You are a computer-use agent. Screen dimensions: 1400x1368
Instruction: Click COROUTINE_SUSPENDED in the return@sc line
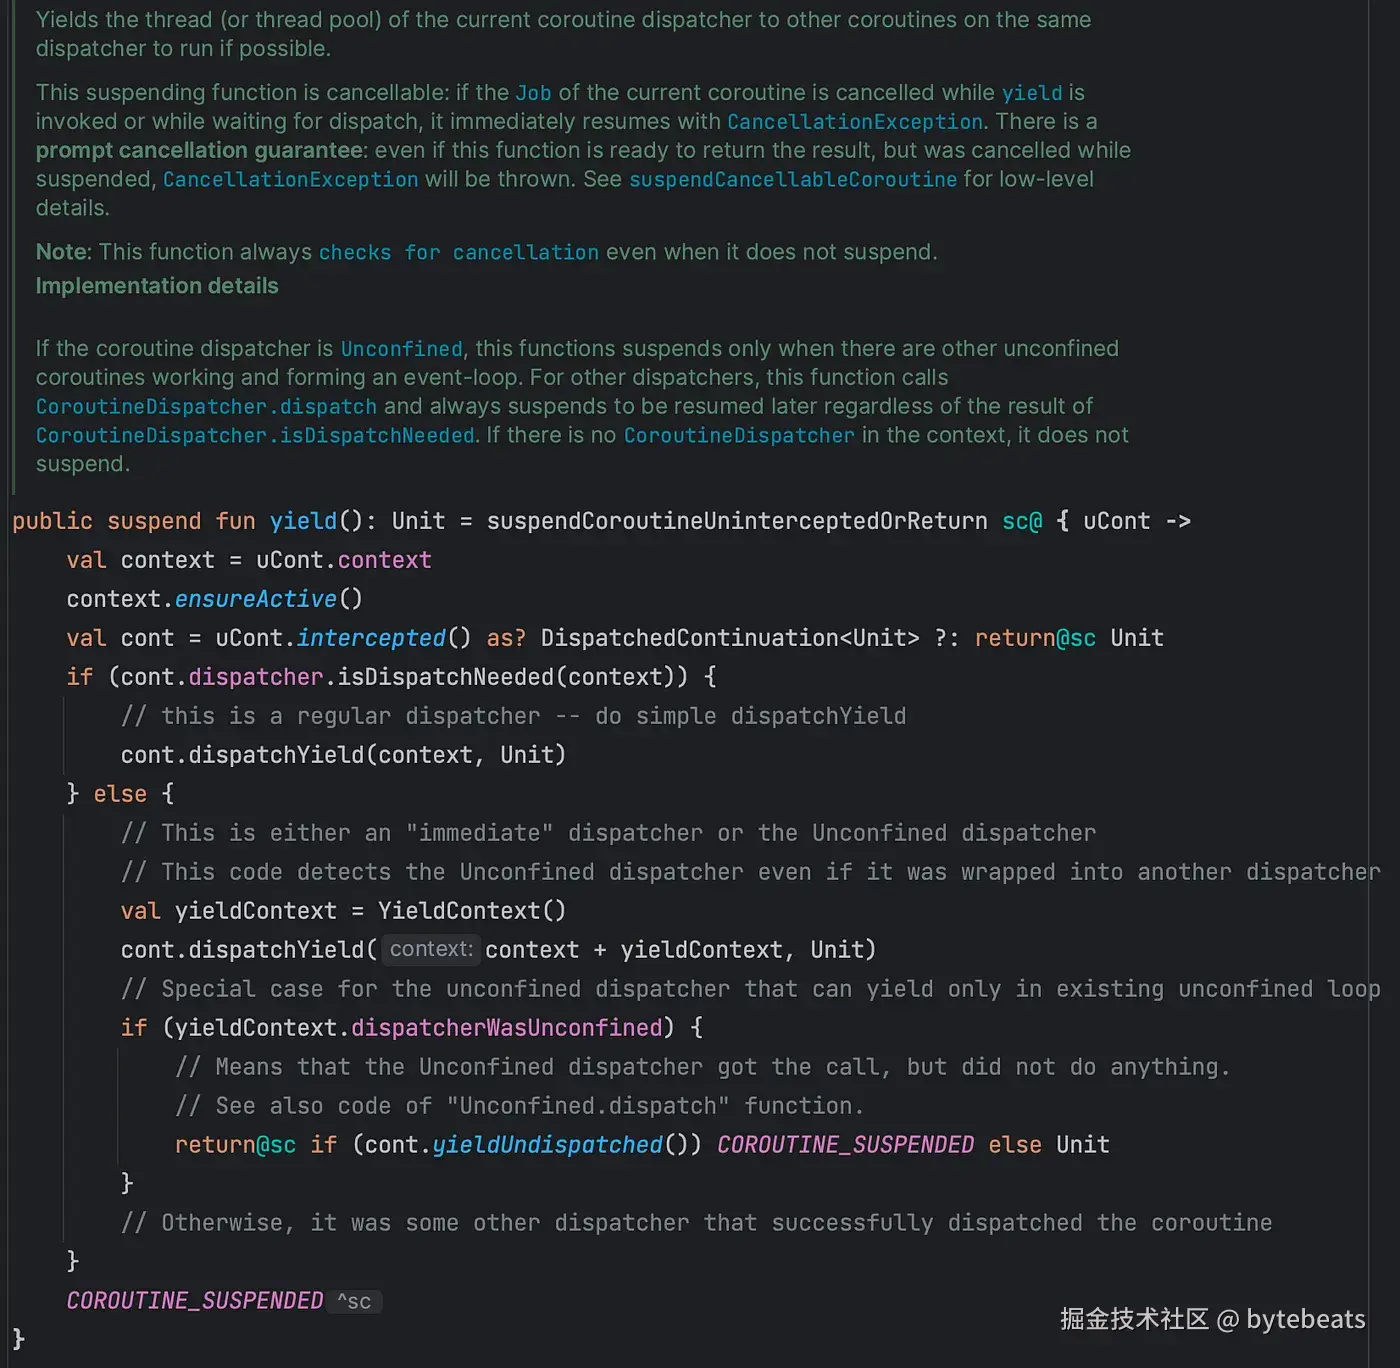click(x=846, y=1145)
